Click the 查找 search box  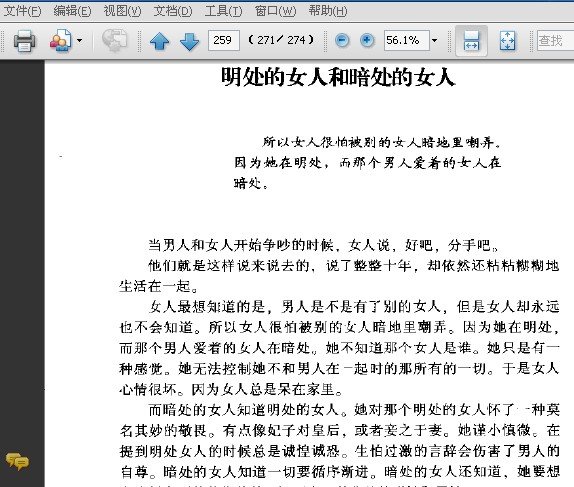[555, 40]
